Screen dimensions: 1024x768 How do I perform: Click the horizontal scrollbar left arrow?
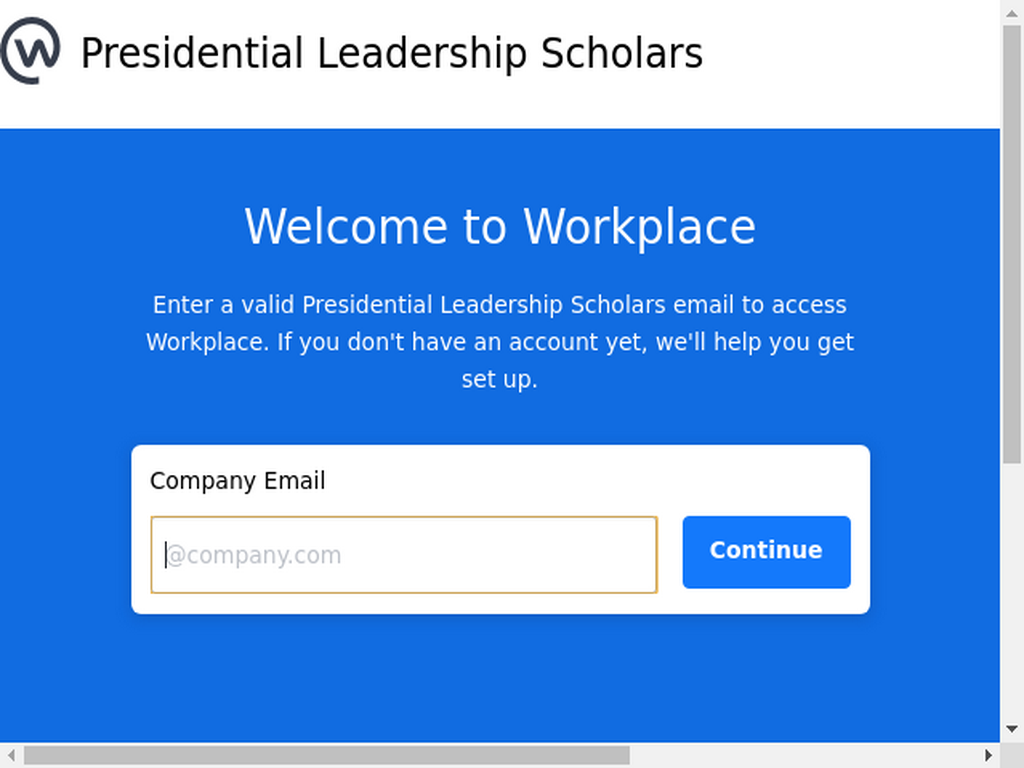[x=11, y=755]
